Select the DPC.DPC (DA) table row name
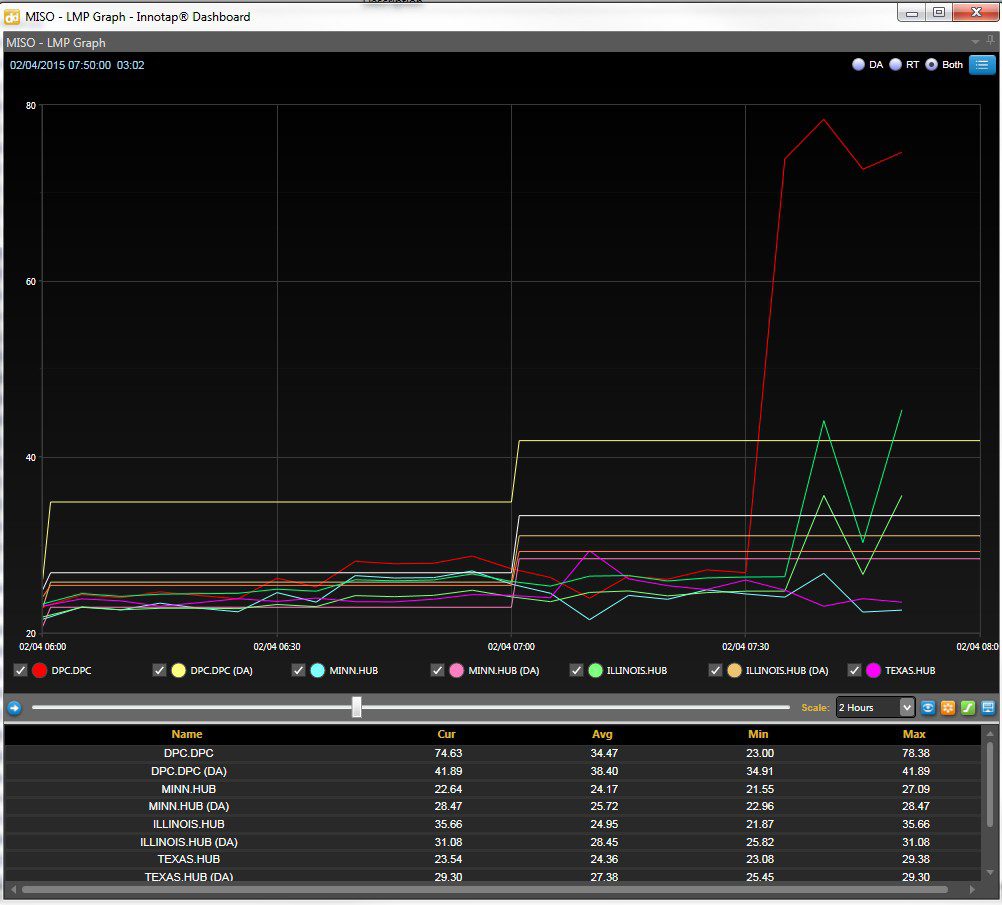 point(189,771)
